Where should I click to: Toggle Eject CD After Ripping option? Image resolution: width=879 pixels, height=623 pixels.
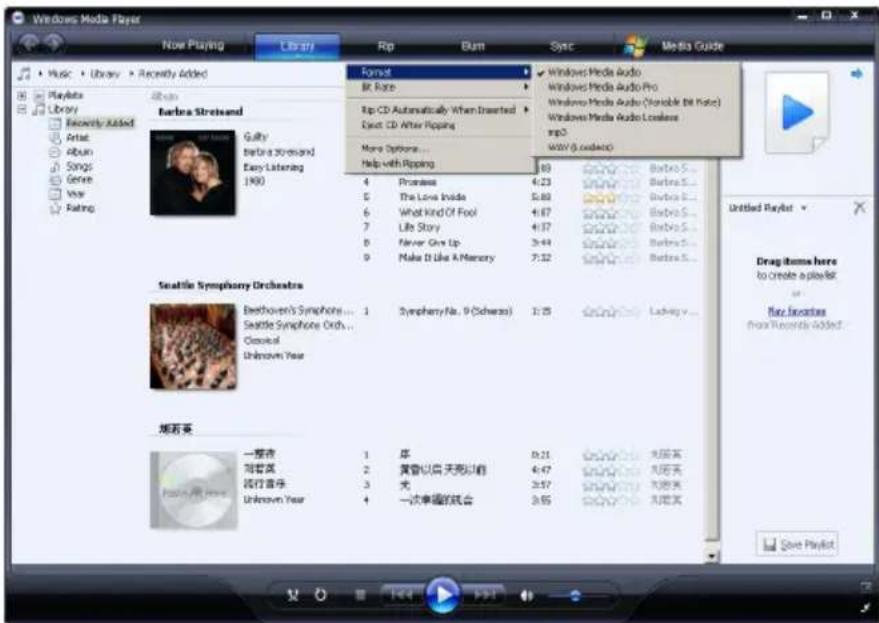[440, 125]
